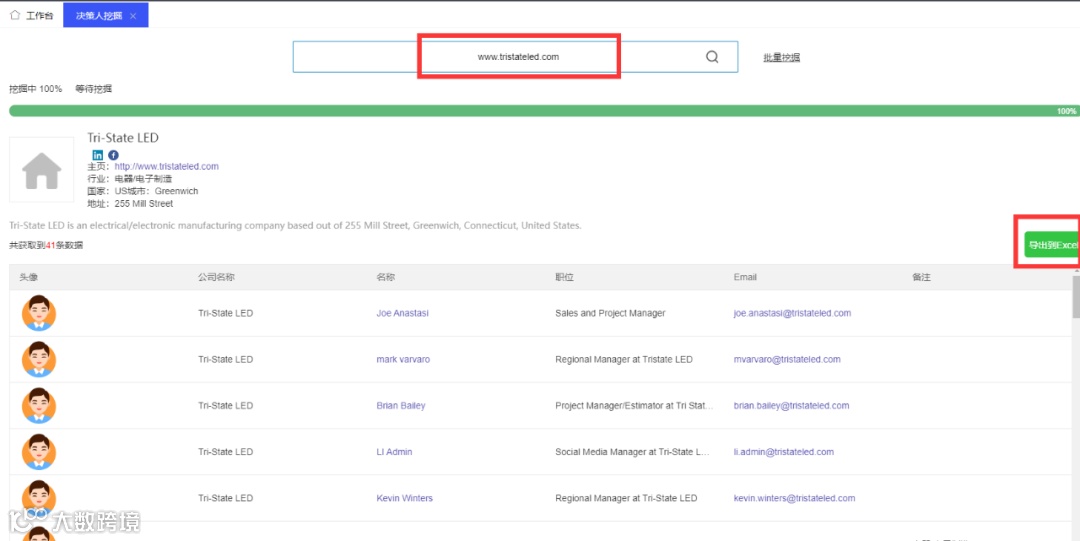This screenshot has width=1080, height=541.
Task: Open Tri-State LED Facebook icon
Action: tap(114, 155)
